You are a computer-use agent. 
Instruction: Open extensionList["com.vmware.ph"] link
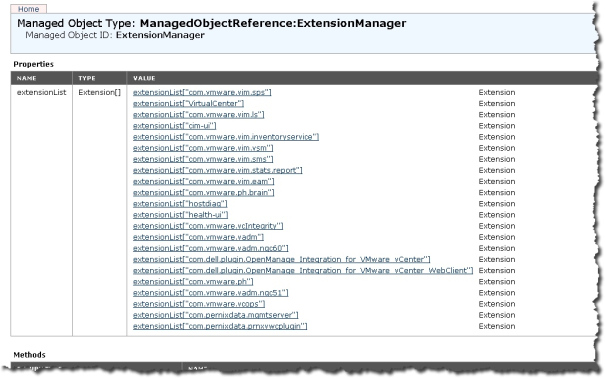click(x=193, y=282)
